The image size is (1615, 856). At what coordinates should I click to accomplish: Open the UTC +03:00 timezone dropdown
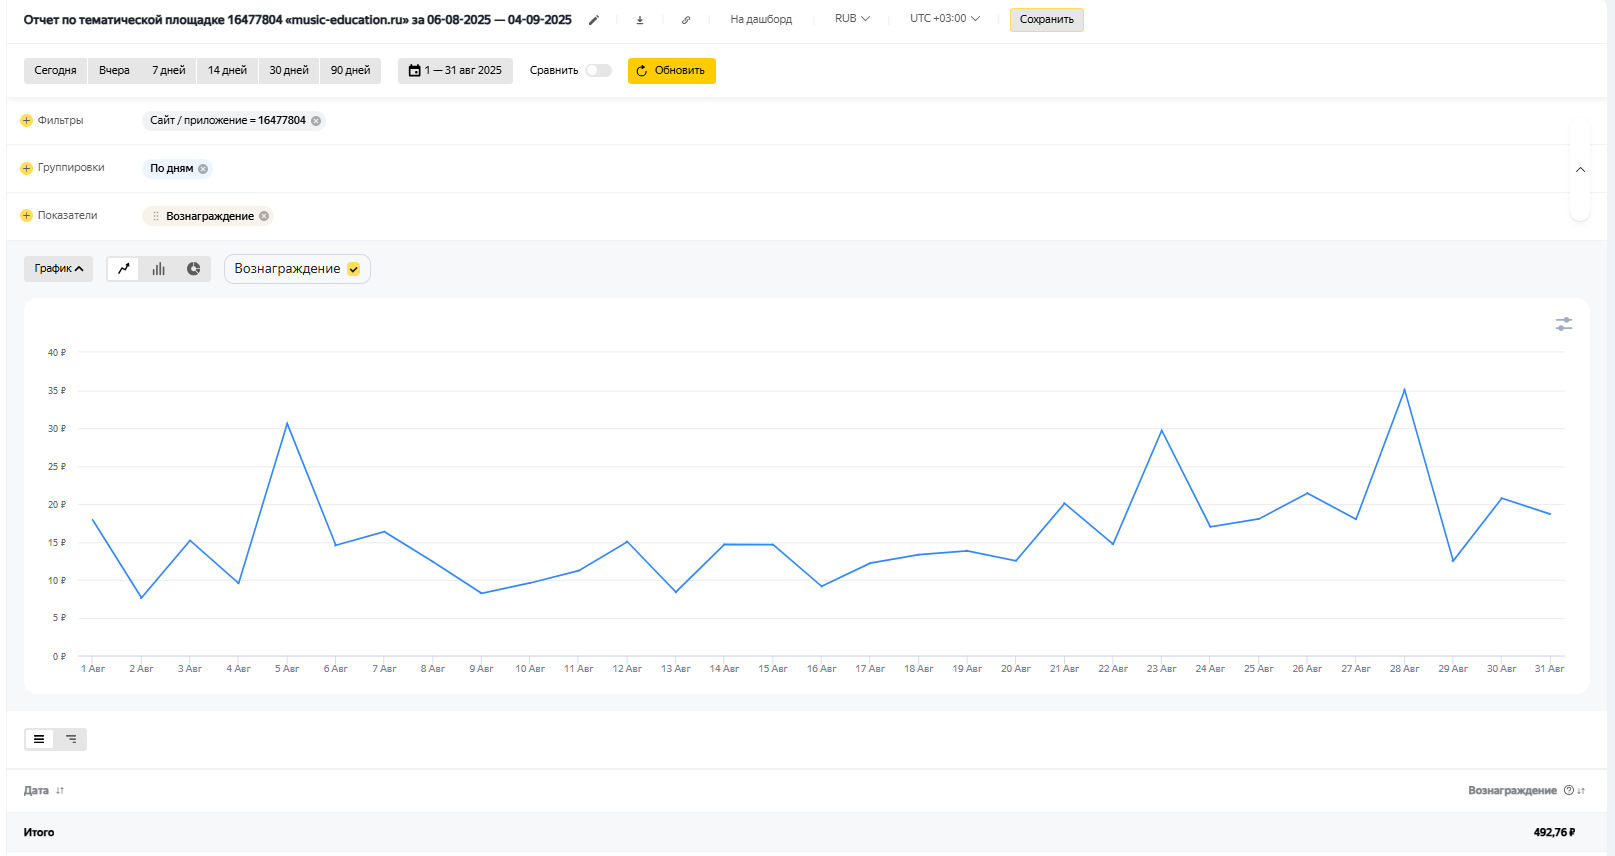tap(944, 19)
